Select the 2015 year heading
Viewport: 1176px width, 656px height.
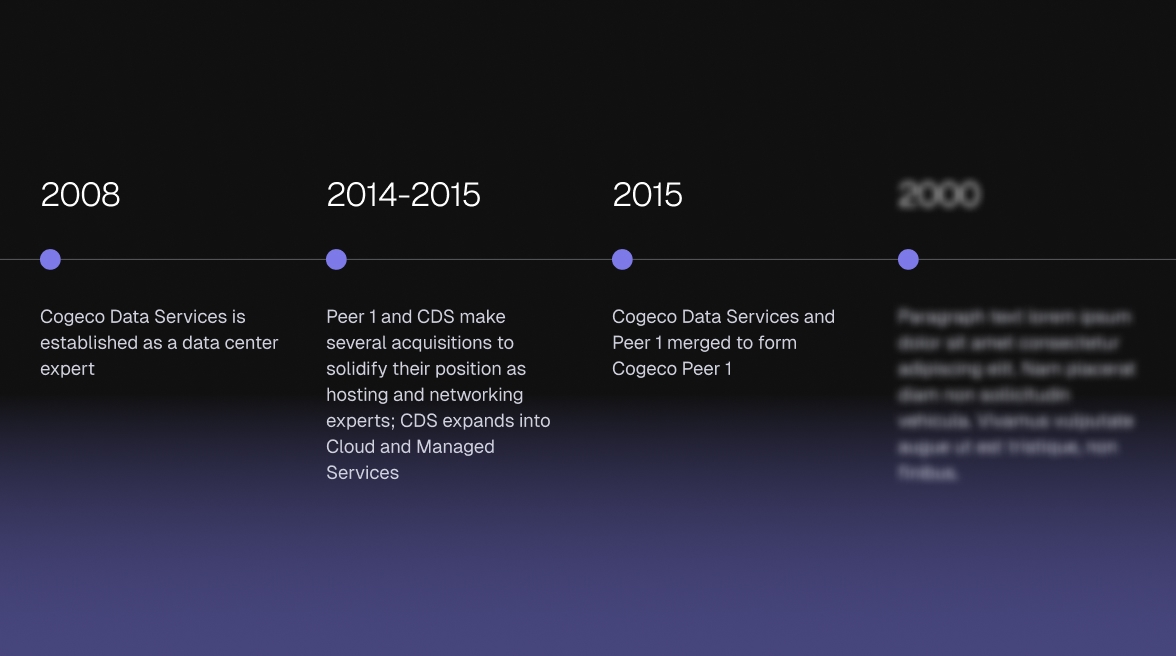647,195
